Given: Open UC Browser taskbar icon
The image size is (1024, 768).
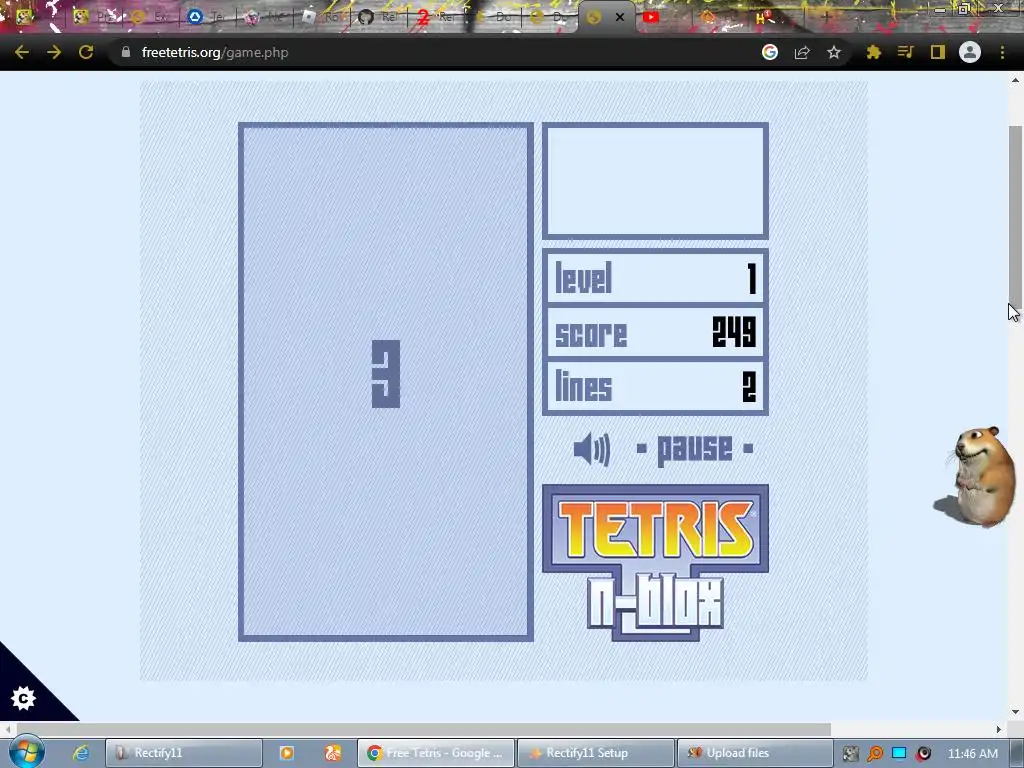Looking at the screenshot, I should coord(333,753).
